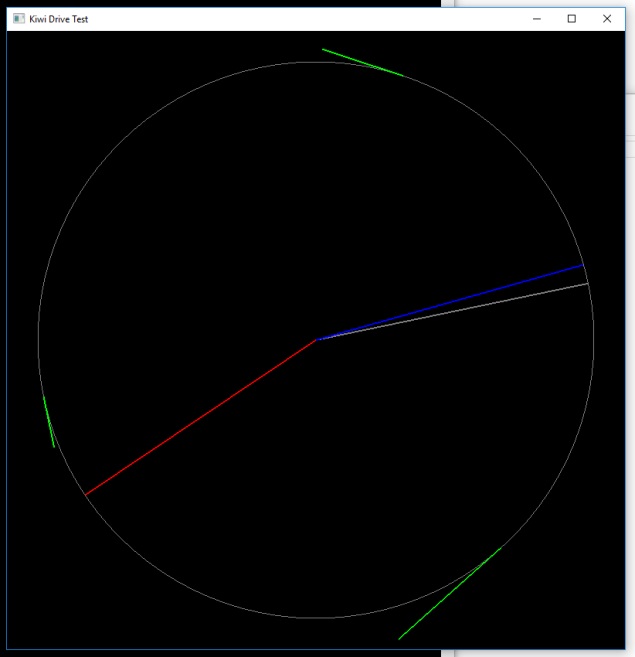Click the Kiwi Drive Test title text
Viewport: 635px width, 657px height.
click(x=59, y=19)
